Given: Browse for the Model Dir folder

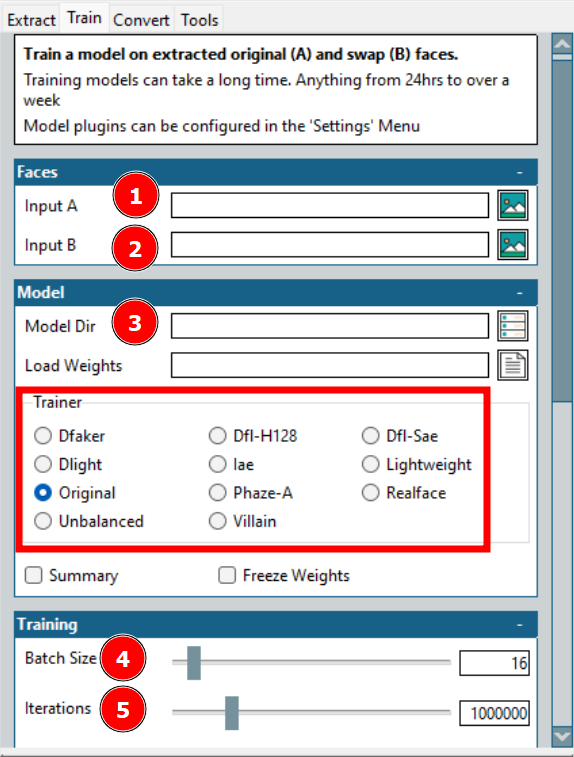Looking at the screenshot, I should point(513,326).
